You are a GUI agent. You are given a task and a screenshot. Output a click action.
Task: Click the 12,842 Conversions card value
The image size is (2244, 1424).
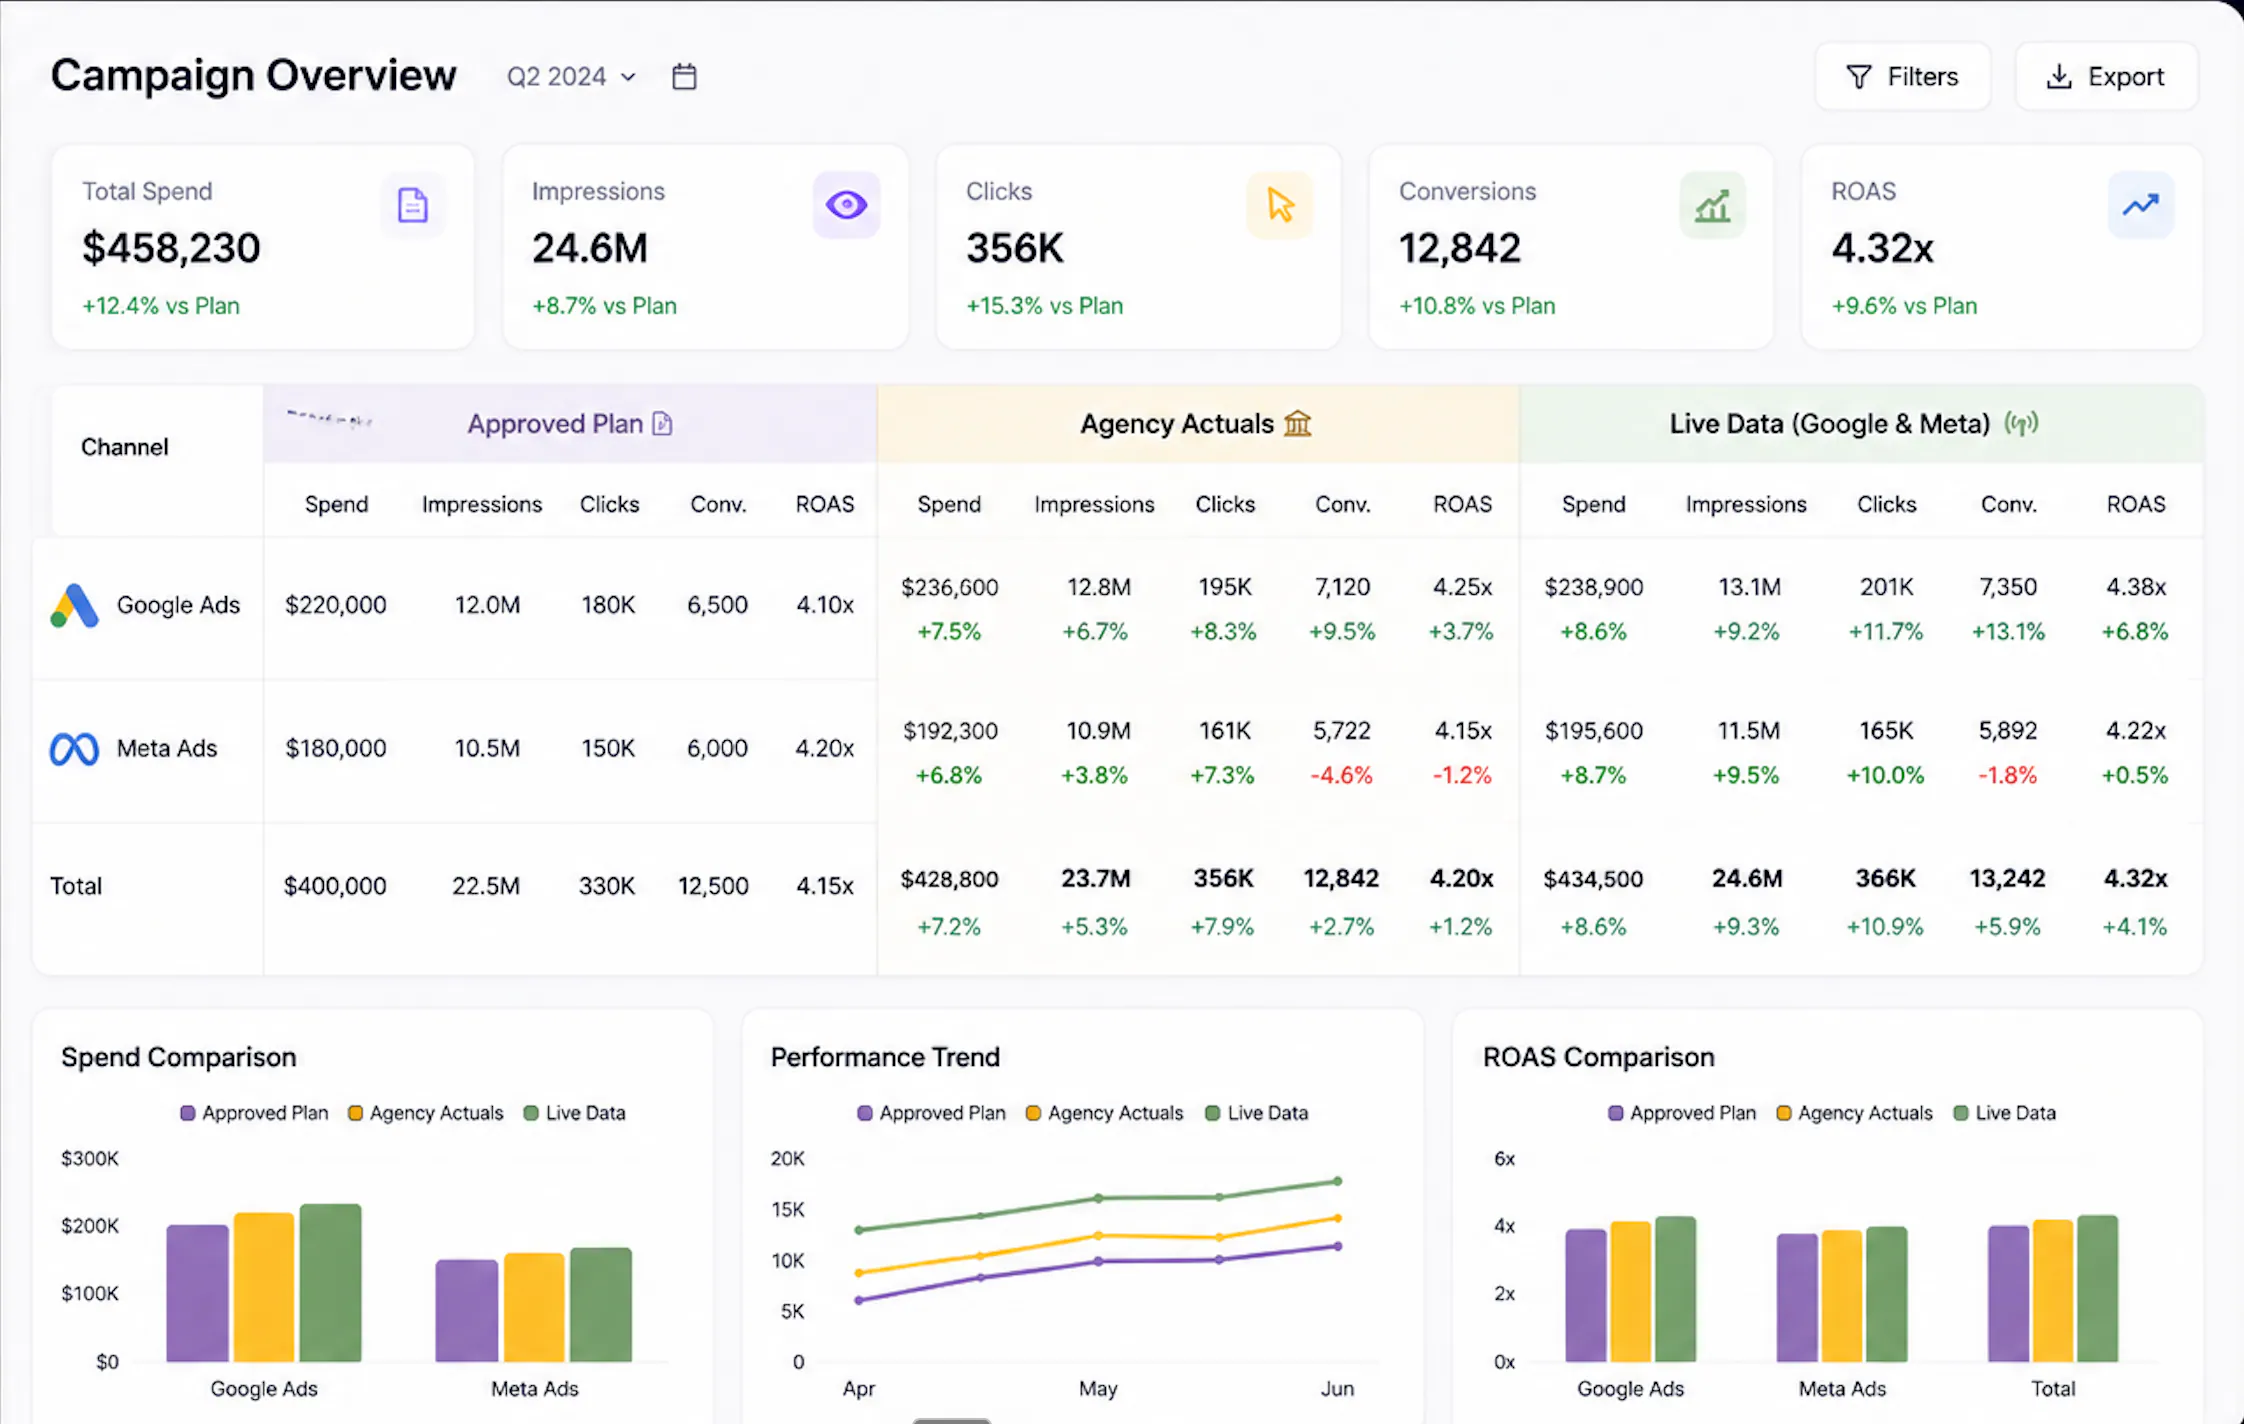(x=1460, y=248)
